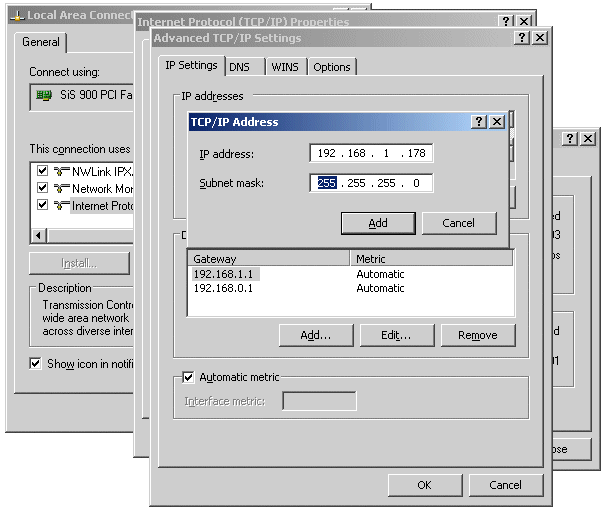Click Cancel in Advanced TCP/IP Settings

(506, 485)
